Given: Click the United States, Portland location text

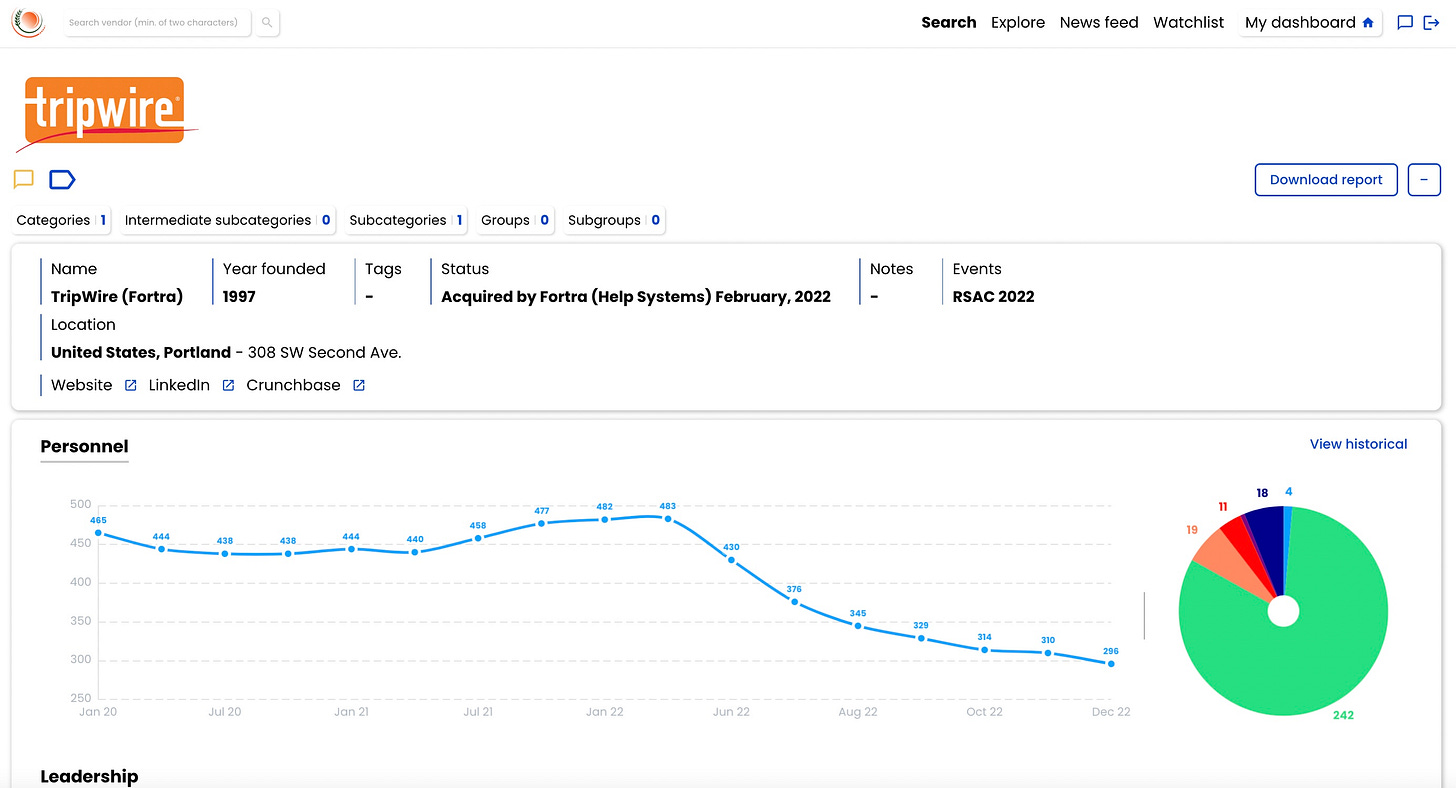Looking at the screenshot, I should [141, 352].
